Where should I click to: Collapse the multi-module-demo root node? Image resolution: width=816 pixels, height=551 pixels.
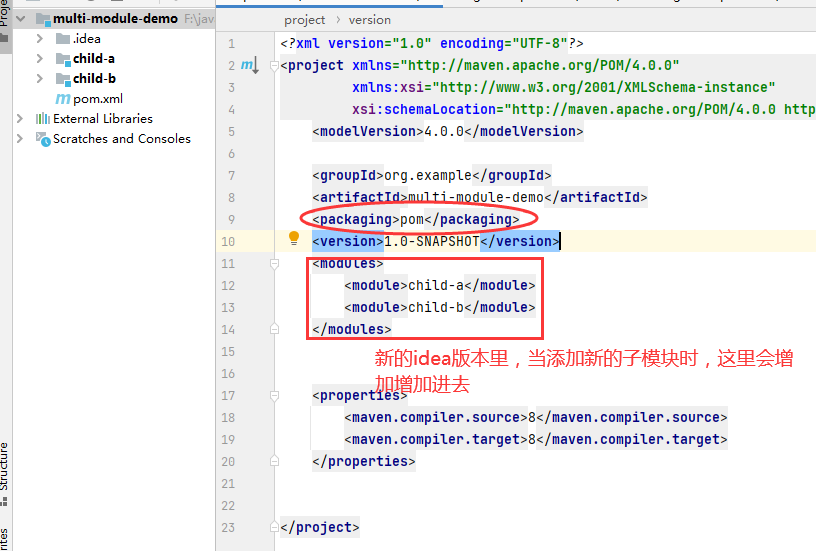20,18
